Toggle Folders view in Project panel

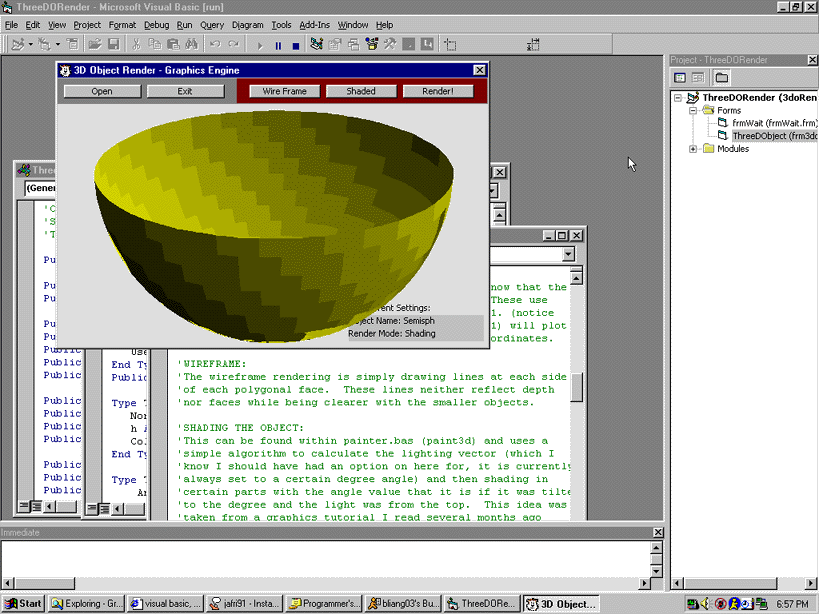point(721,77)
